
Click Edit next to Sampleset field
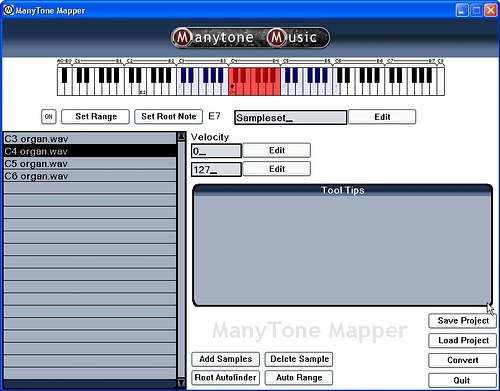[x=382, y=117]
